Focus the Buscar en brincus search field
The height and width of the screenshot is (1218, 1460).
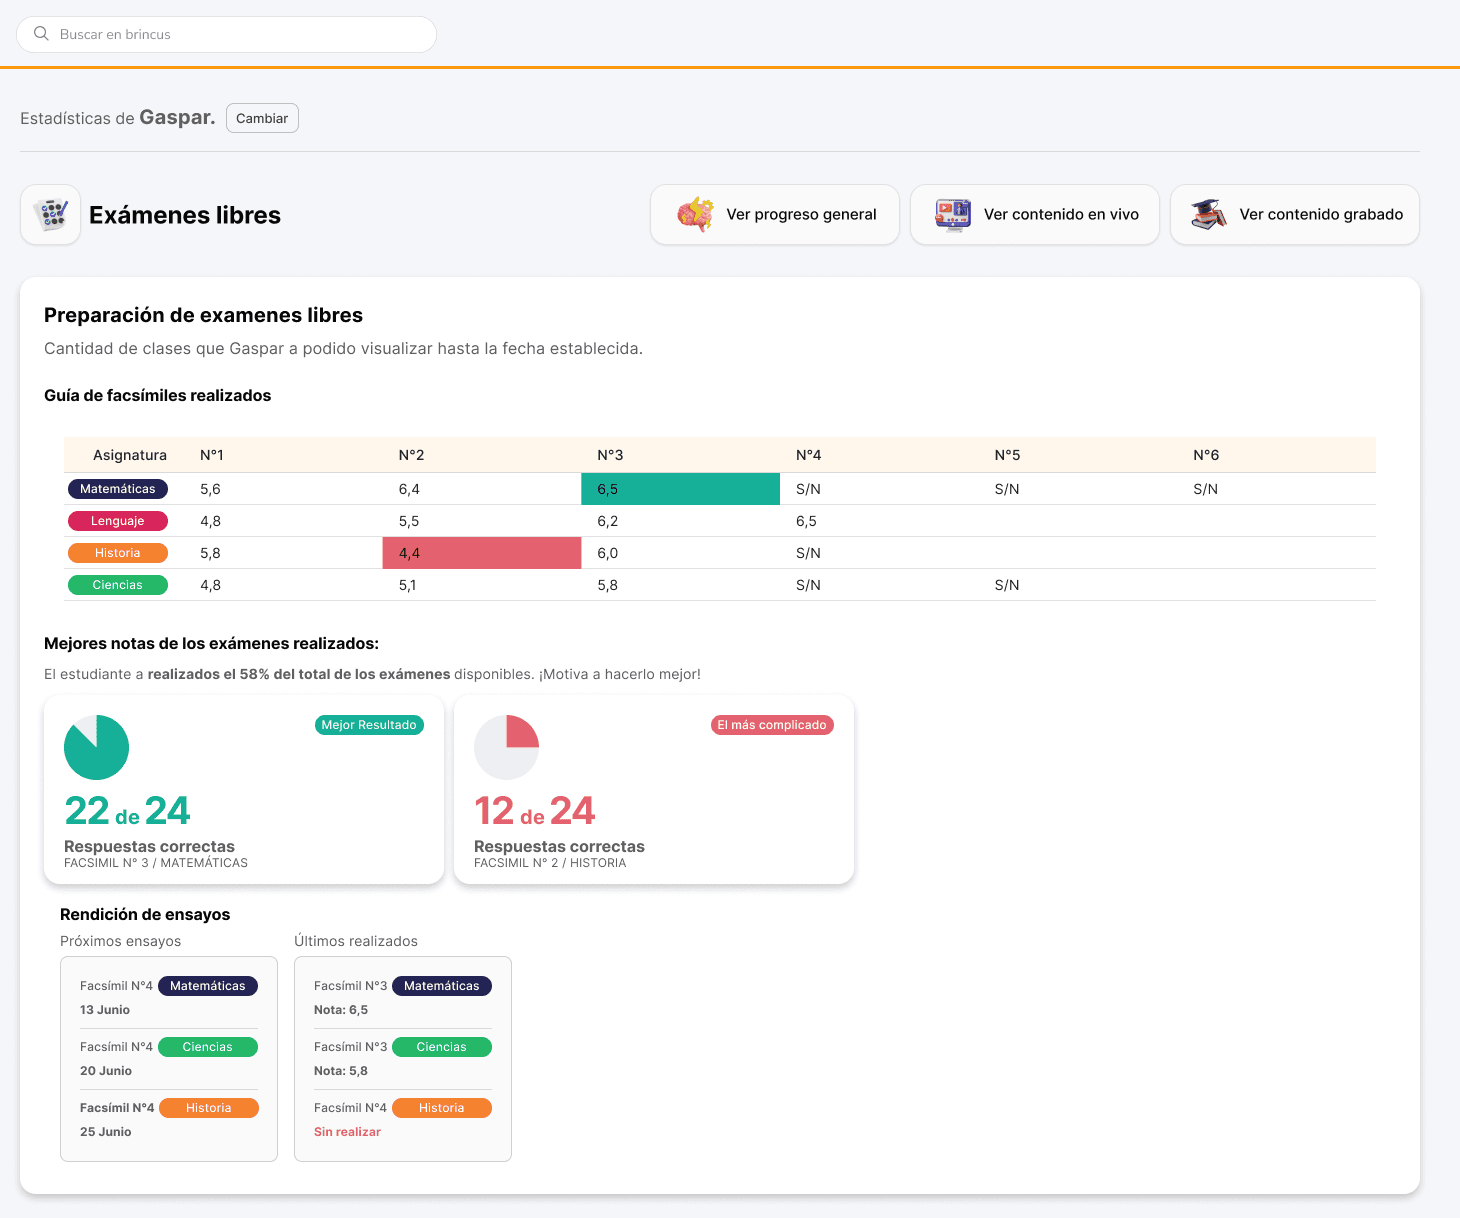pyautogui.click(x=227, y=34)
